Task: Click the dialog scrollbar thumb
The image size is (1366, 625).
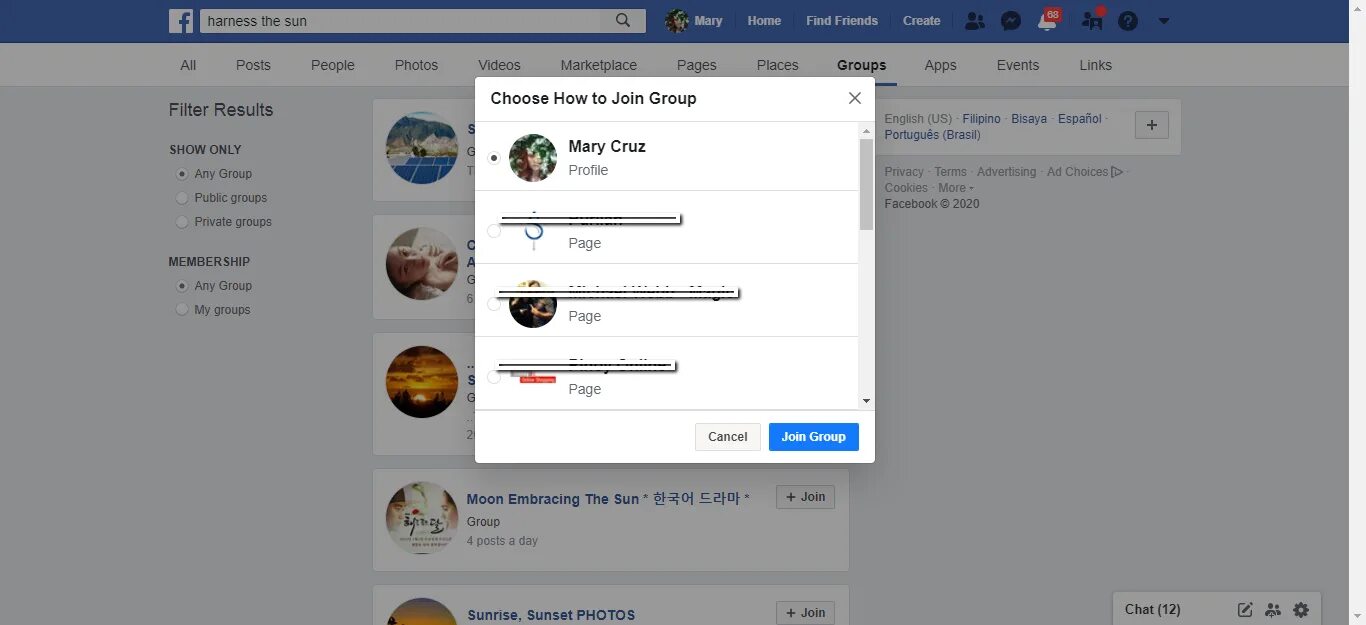Action: 866,185
